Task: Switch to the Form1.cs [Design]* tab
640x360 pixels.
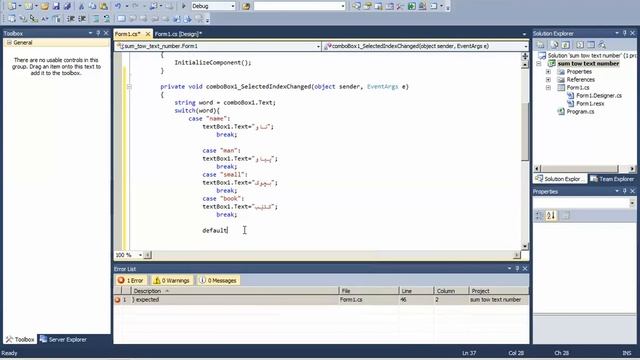Action: coord(178,34)
